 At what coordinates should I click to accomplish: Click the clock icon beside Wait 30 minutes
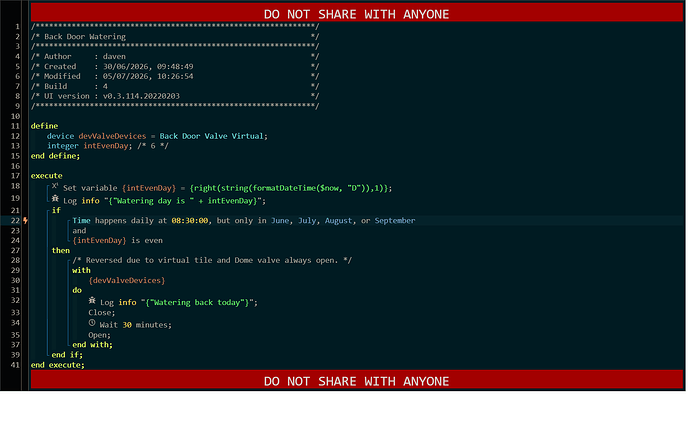coord(92,323)
